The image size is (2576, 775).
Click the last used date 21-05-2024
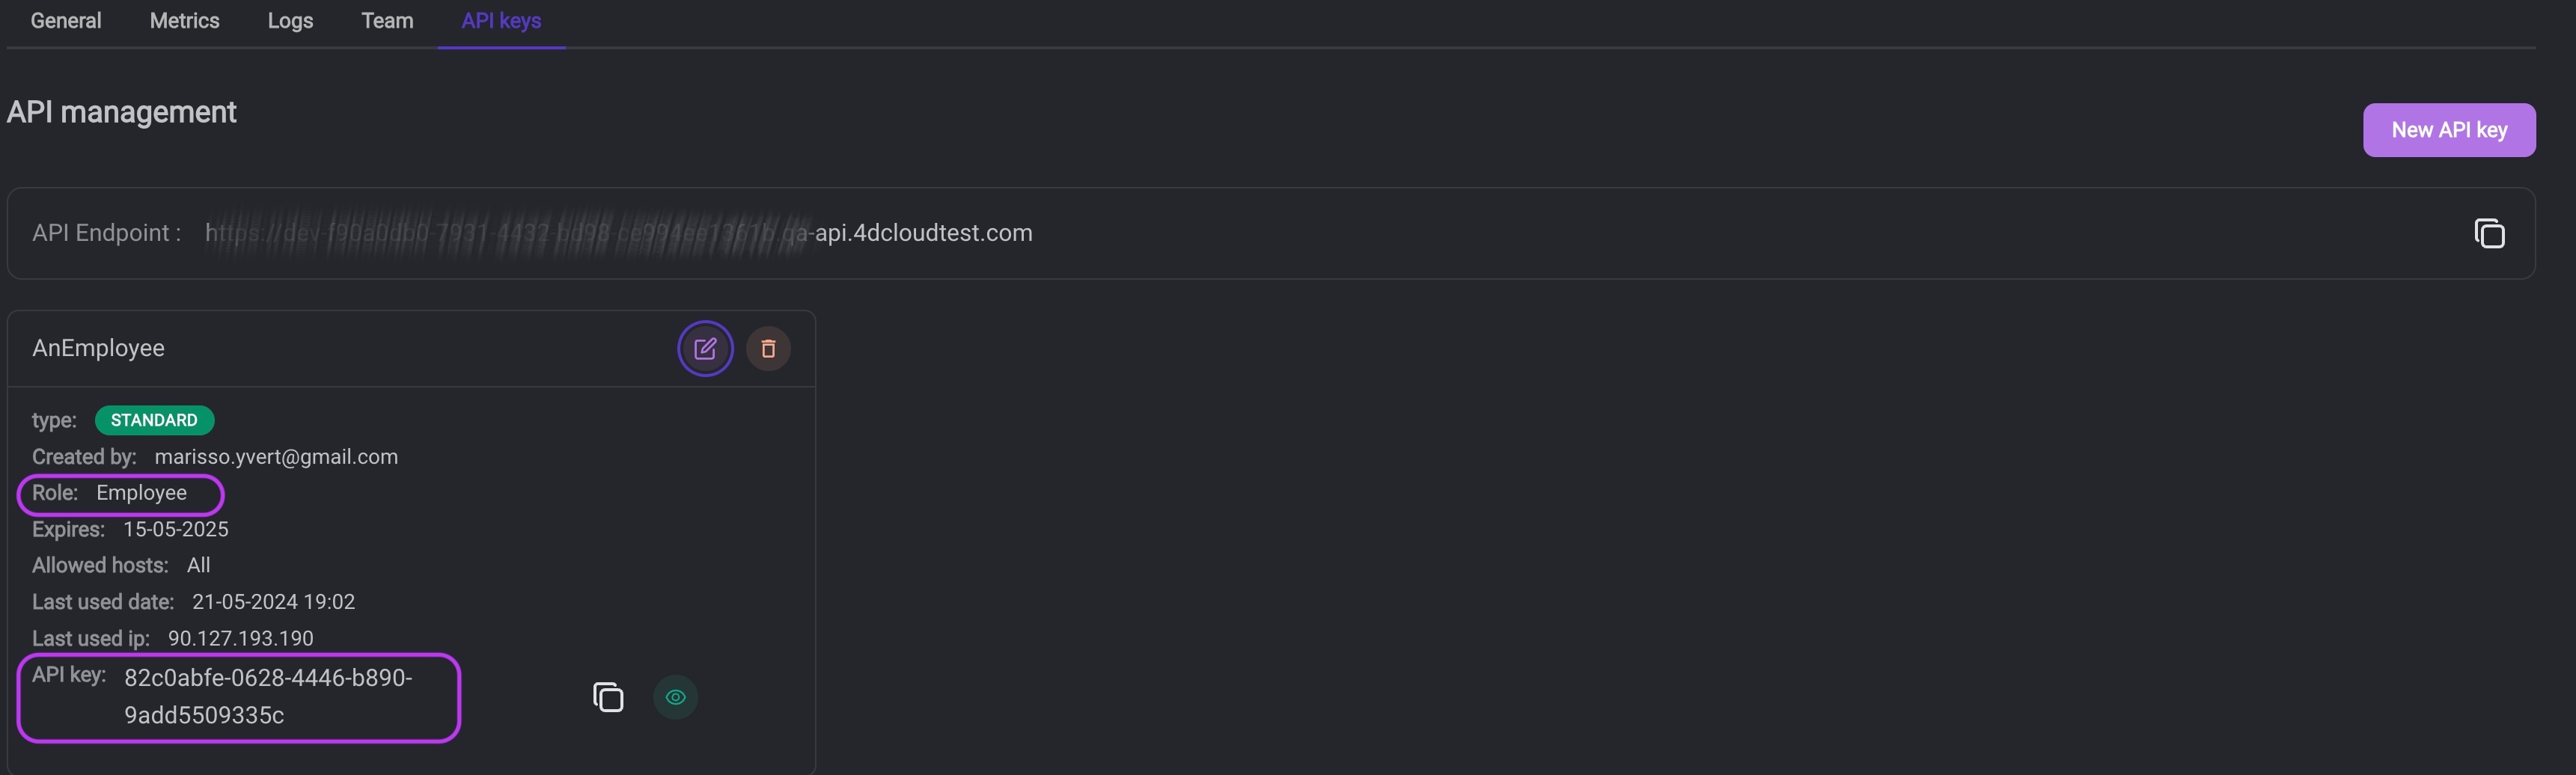coord(273,602)
